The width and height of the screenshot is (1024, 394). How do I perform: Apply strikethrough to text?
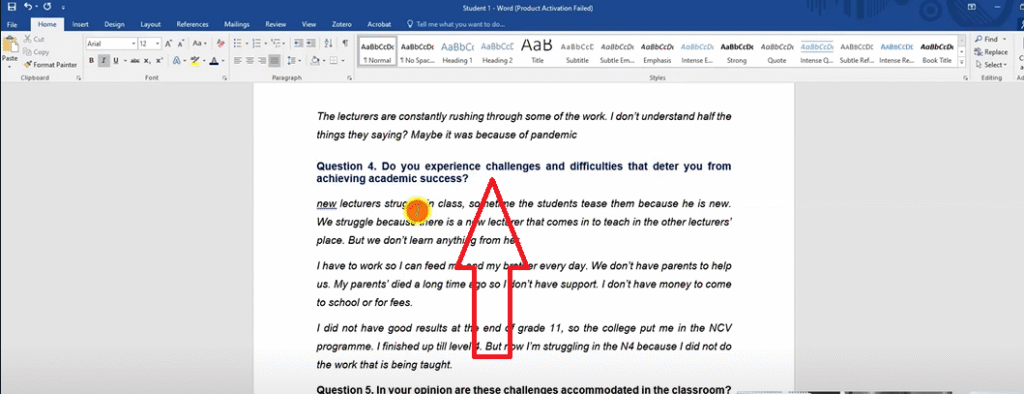135,61
